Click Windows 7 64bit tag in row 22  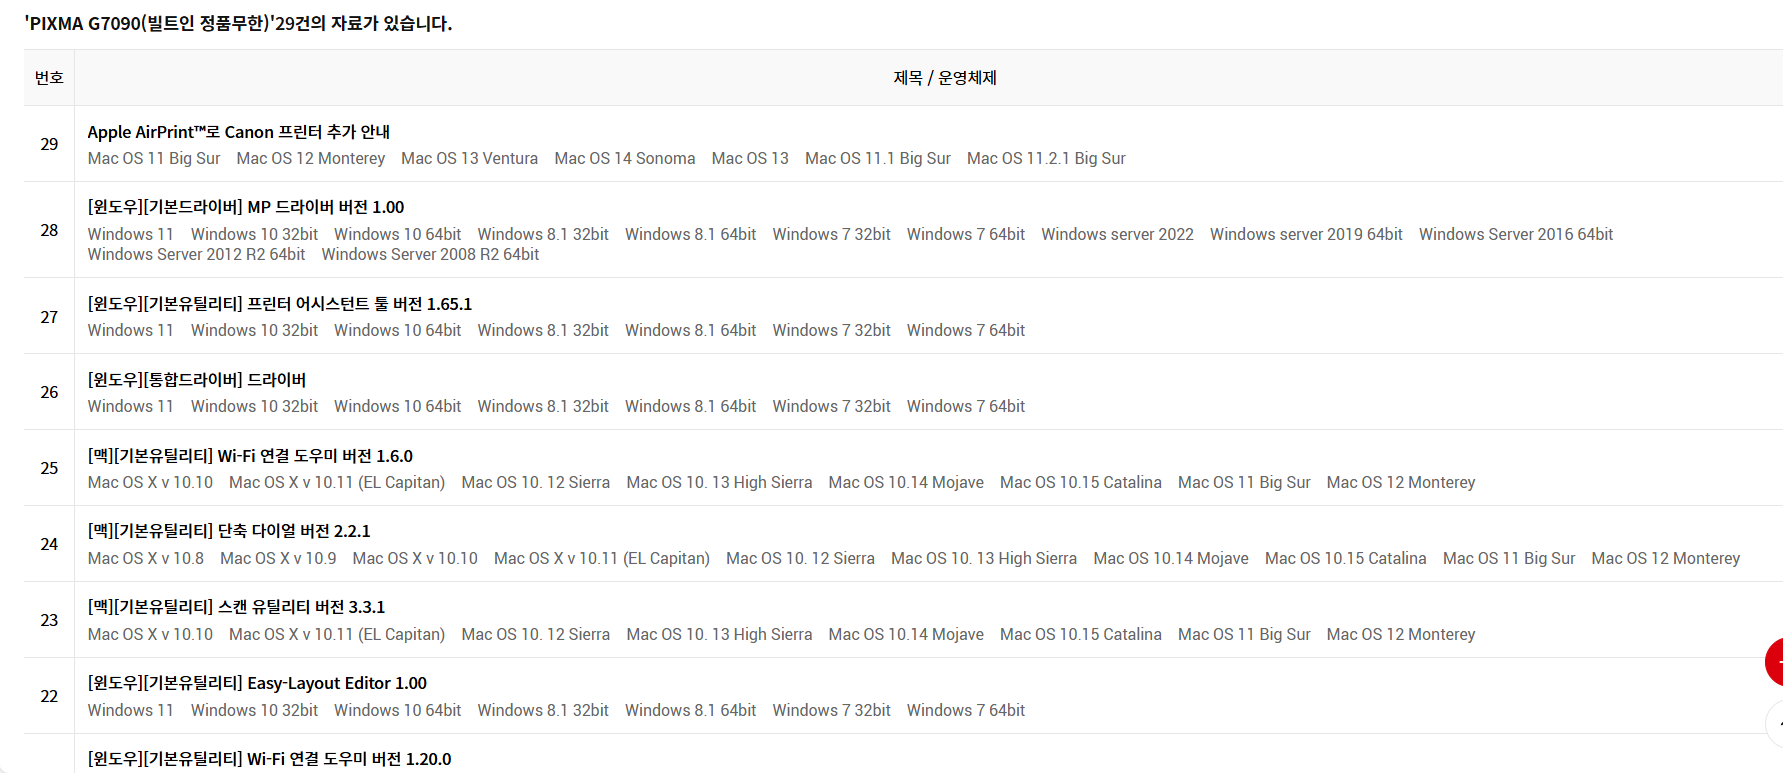click(x=966, y=710)
